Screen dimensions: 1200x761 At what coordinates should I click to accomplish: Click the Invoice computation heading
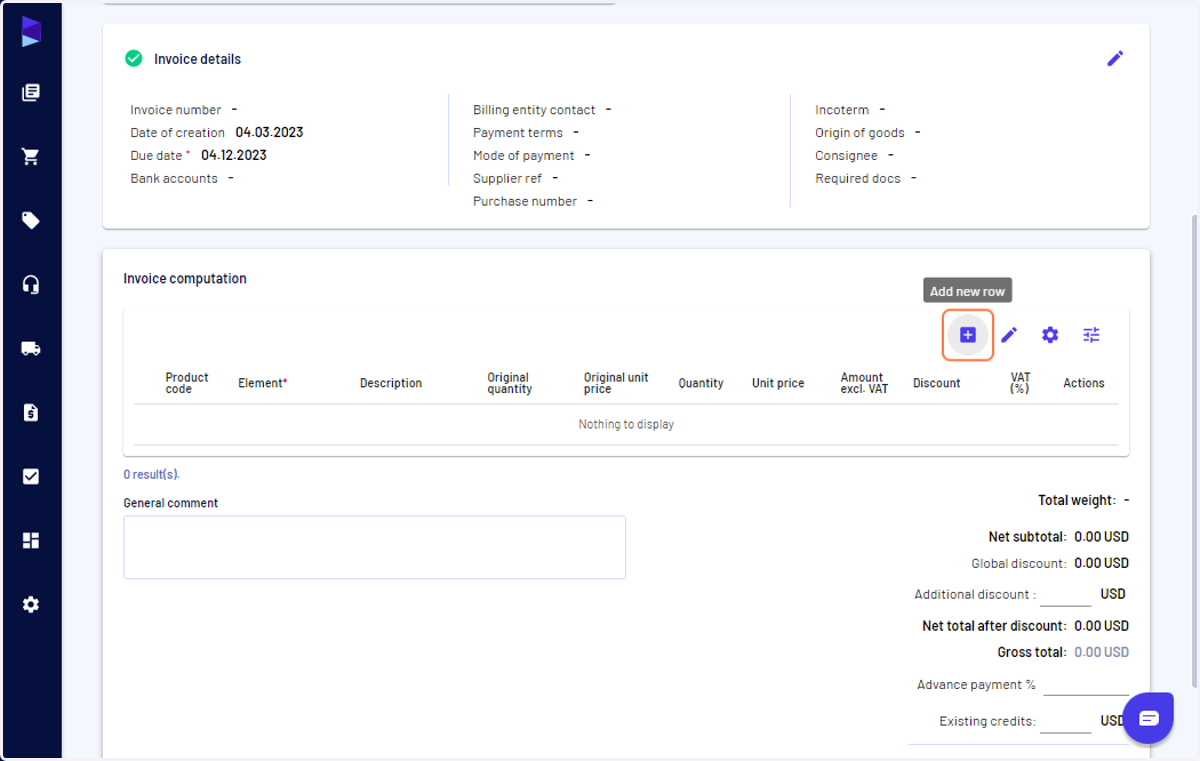tap(185, 279)
